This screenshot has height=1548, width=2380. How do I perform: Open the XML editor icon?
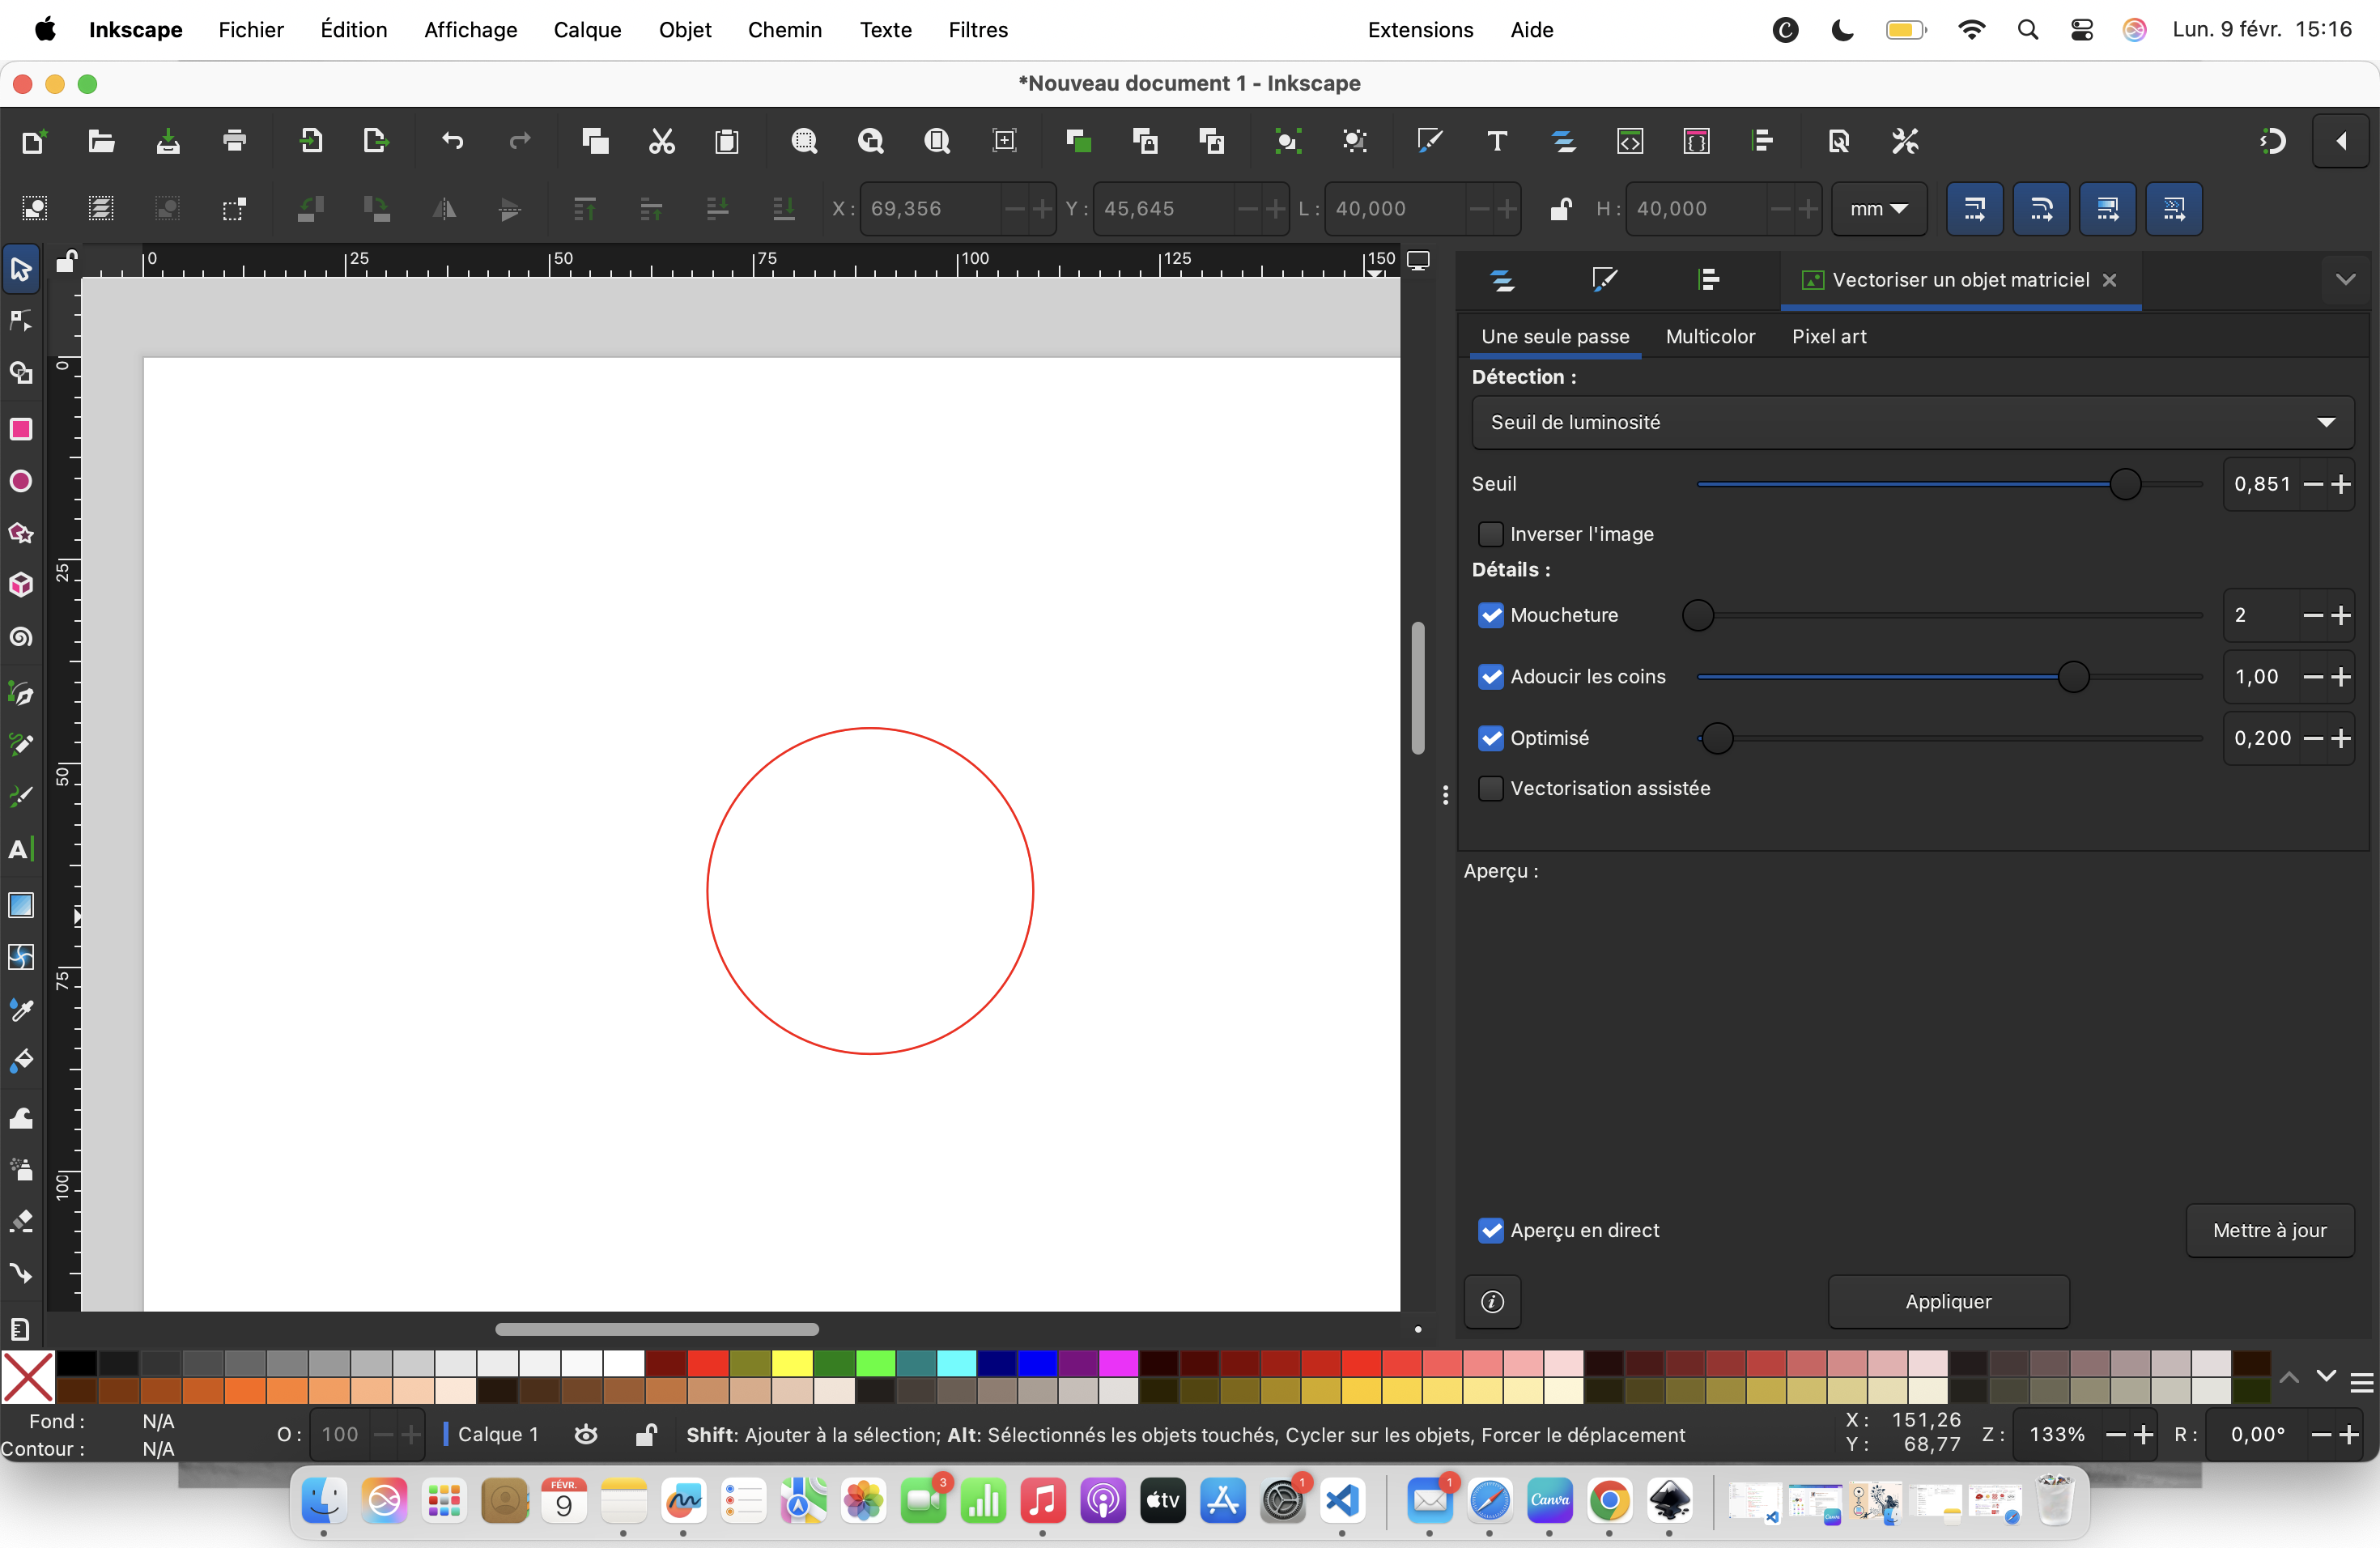tap(1630, 141)
